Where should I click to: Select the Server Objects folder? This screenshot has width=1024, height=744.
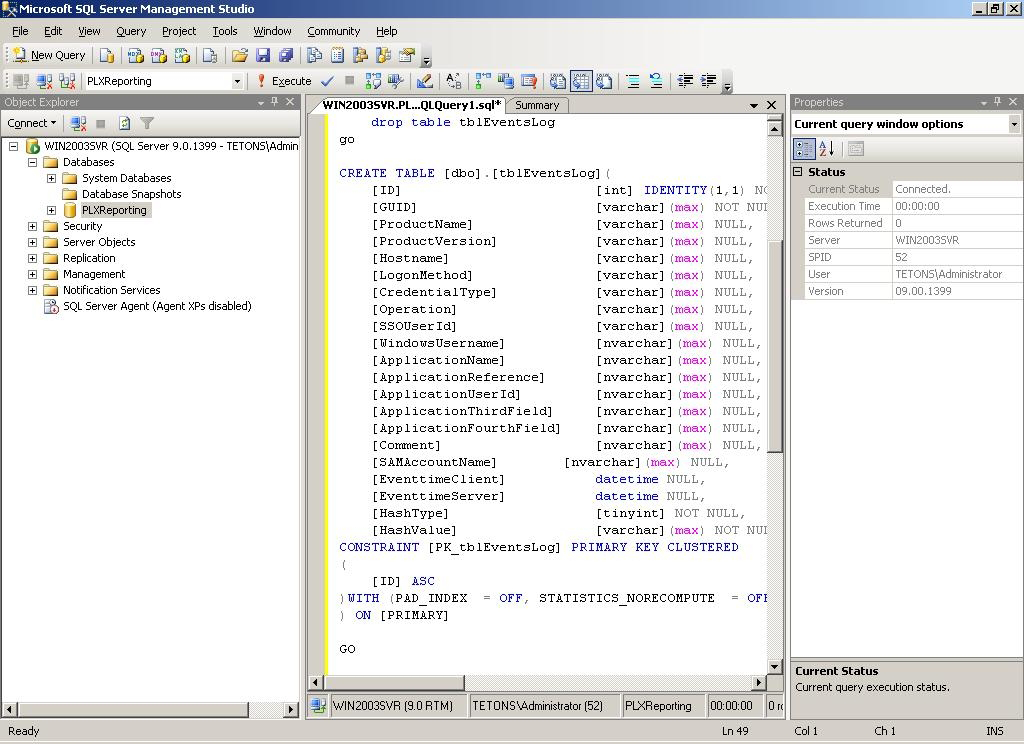99,242
